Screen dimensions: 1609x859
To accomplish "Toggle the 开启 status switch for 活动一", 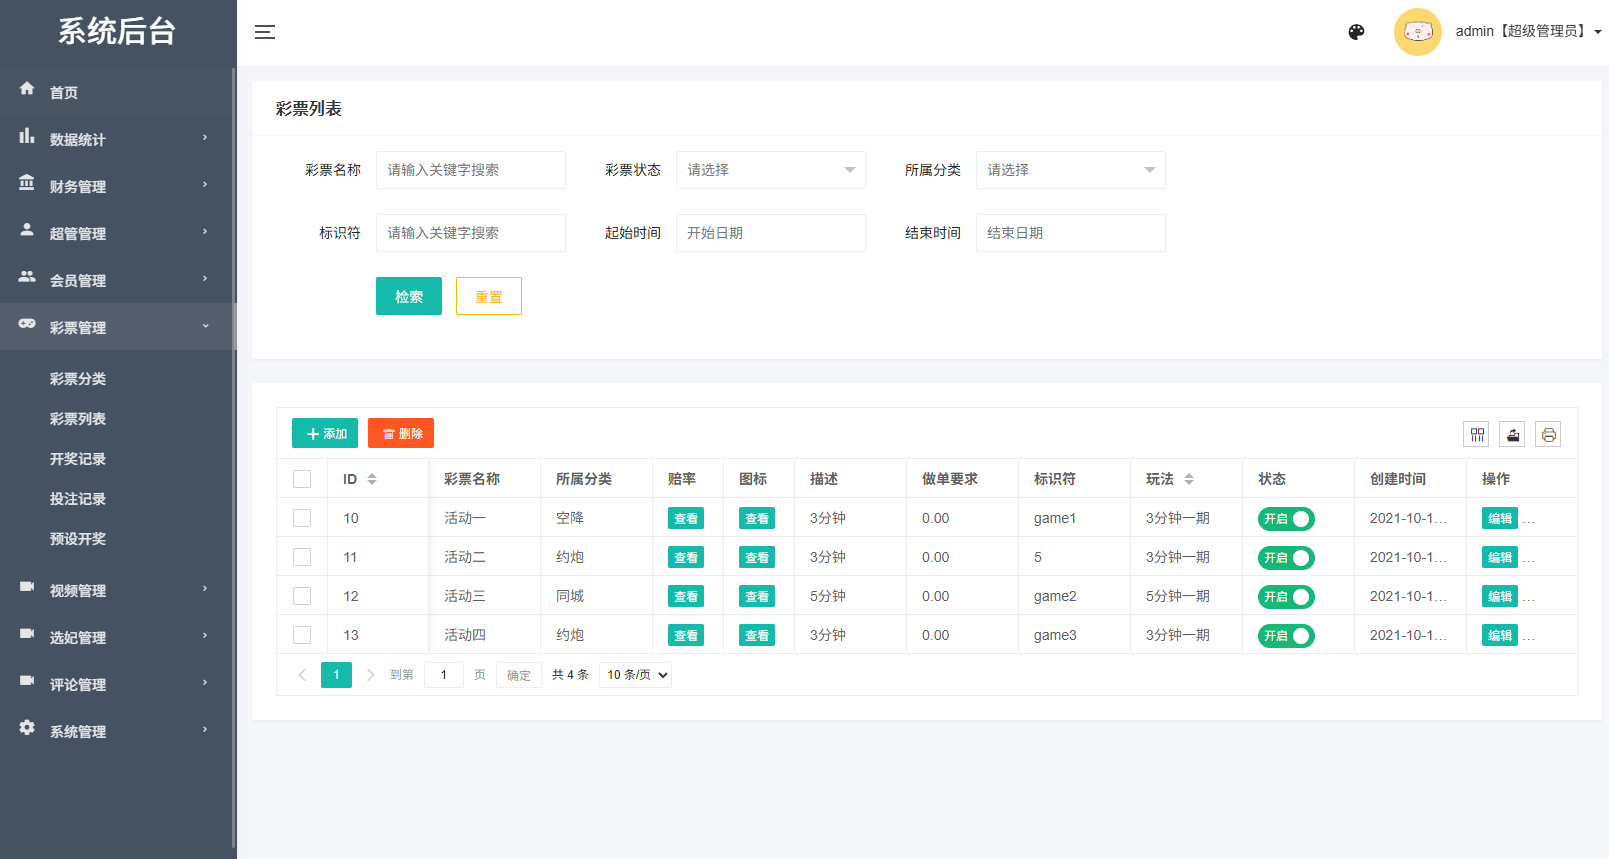I will (x=1286, y=519).
